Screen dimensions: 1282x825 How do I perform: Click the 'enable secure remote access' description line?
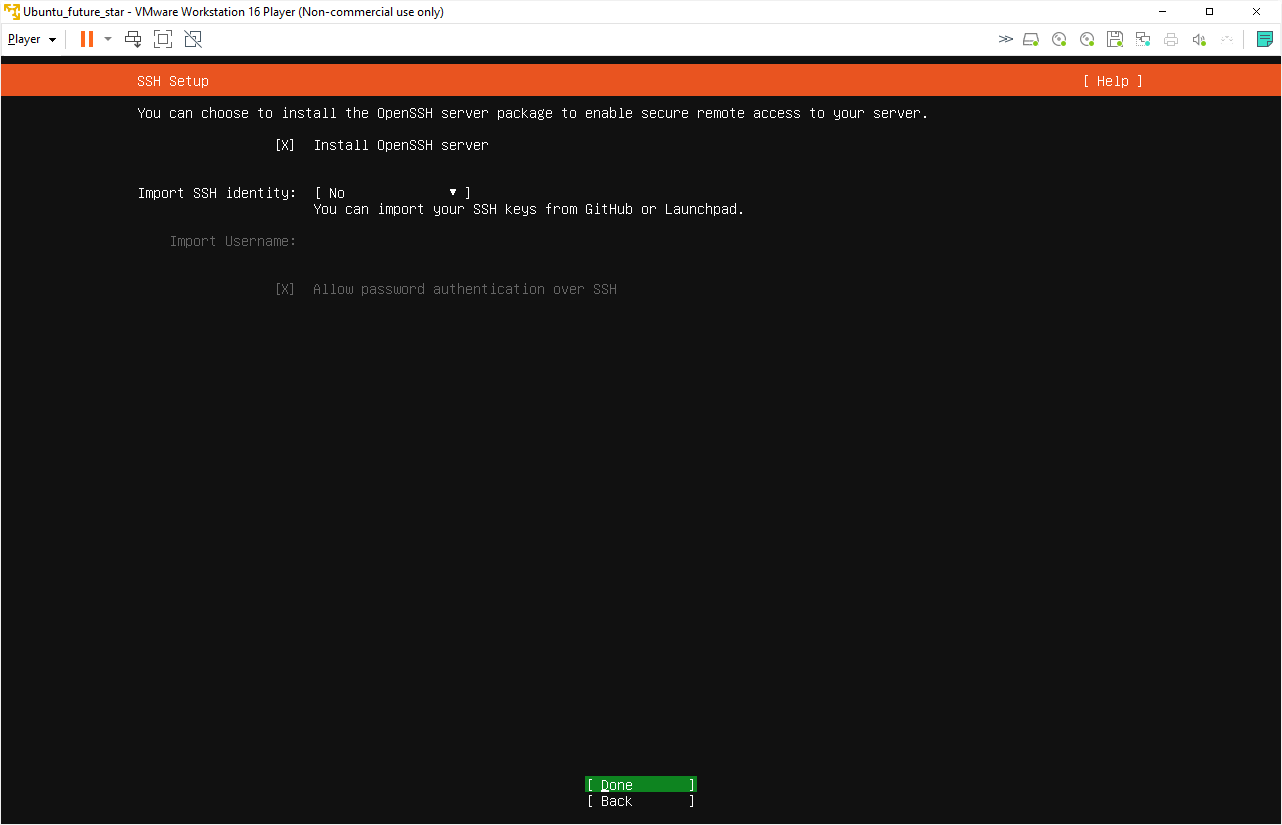click(x=533, y=113)
